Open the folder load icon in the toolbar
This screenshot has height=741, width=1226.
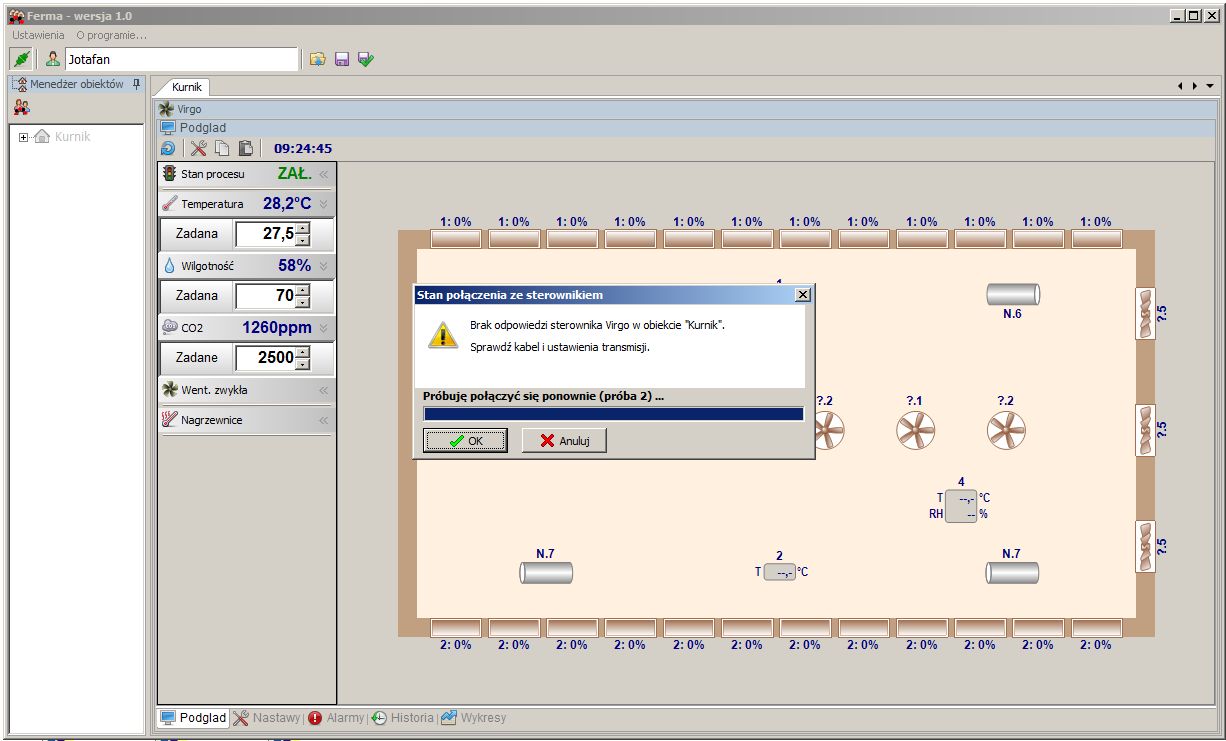pyautogui.click(x=317, y=59)
